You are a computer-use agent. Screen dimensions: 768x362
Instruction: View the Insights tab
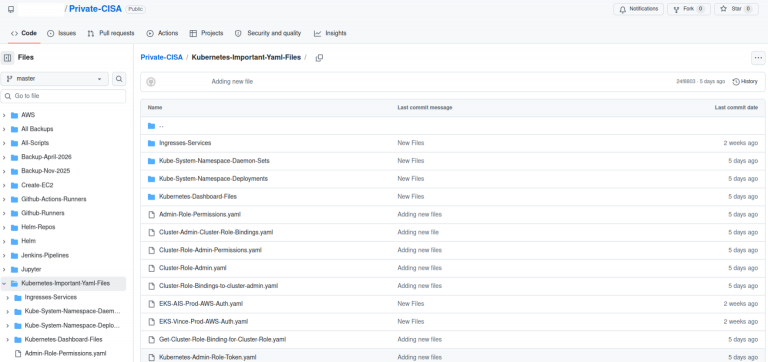pos(330,33)
